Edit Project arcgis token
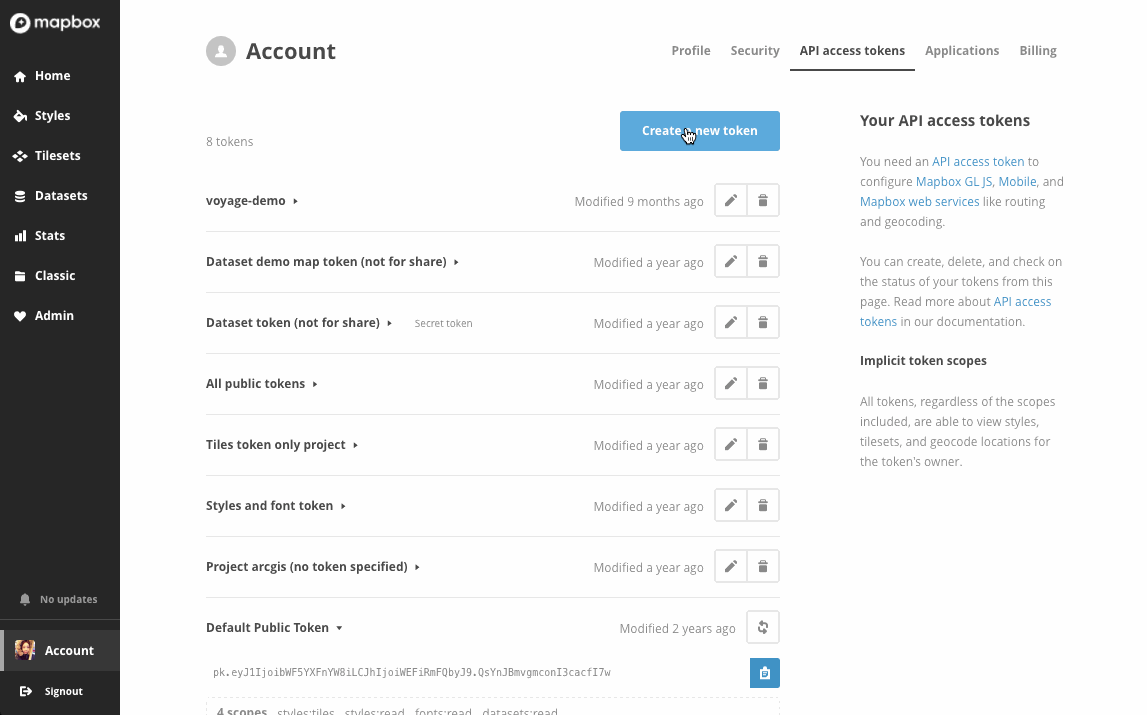1147x715 pixels. [x=731, y=566]
